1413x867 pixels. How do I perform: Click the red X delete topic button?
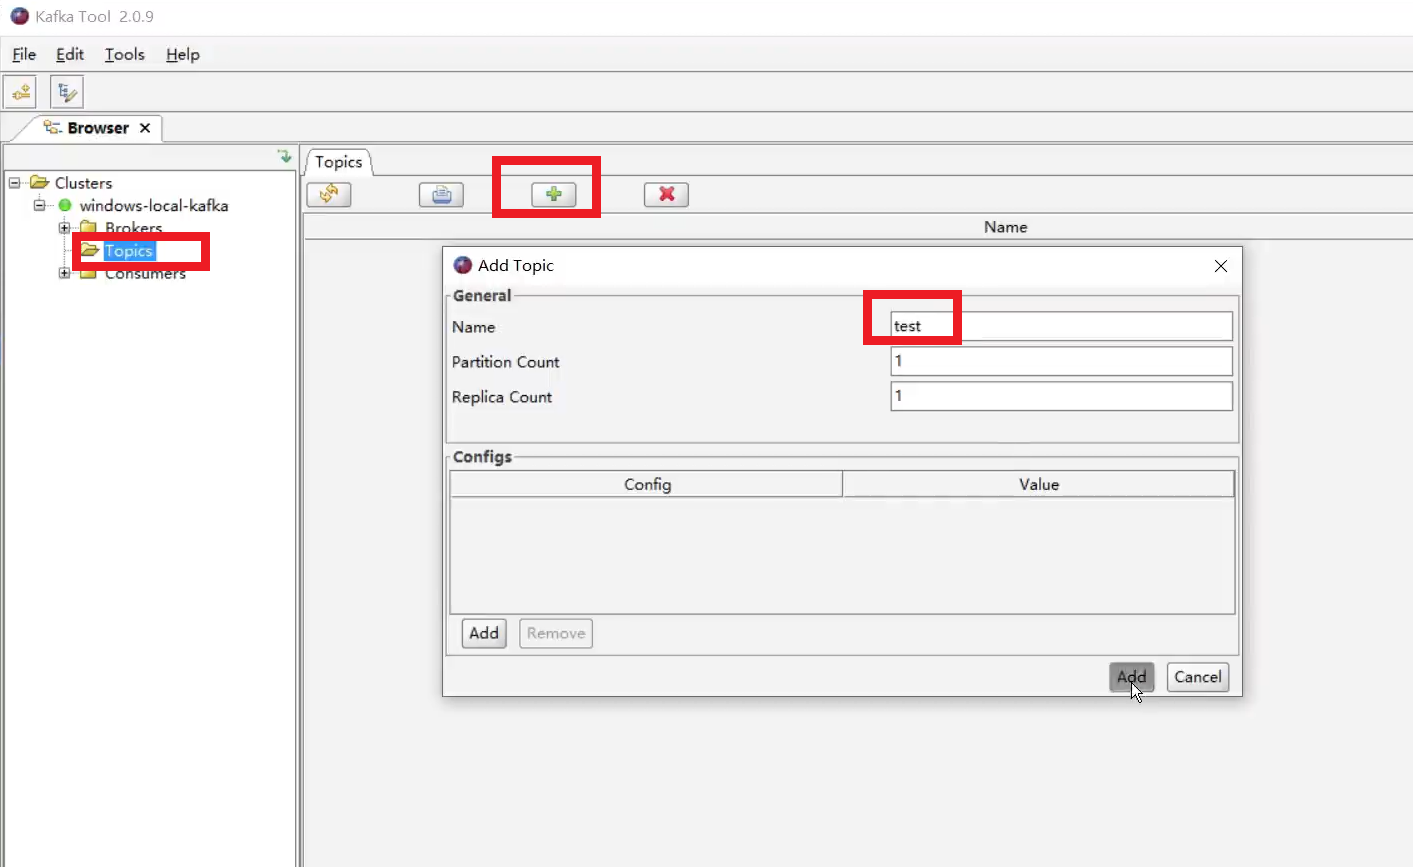point(667,194)
